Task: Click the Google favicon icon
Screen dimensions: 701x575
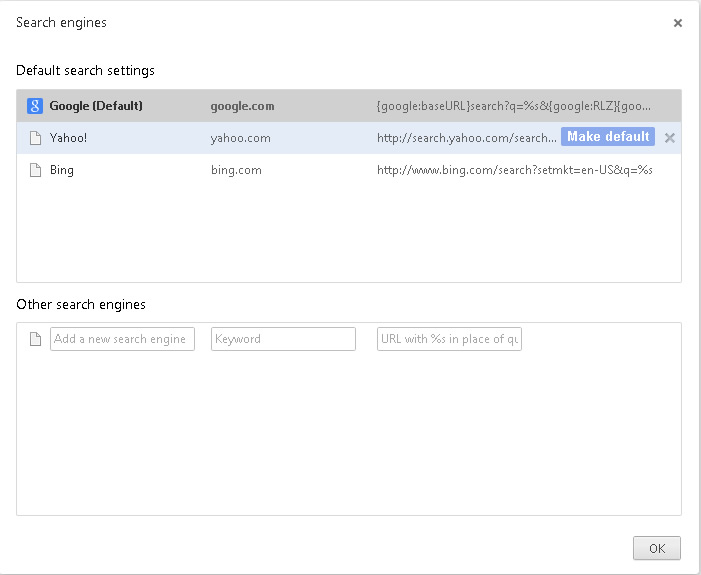Action: tap(35, 106)
